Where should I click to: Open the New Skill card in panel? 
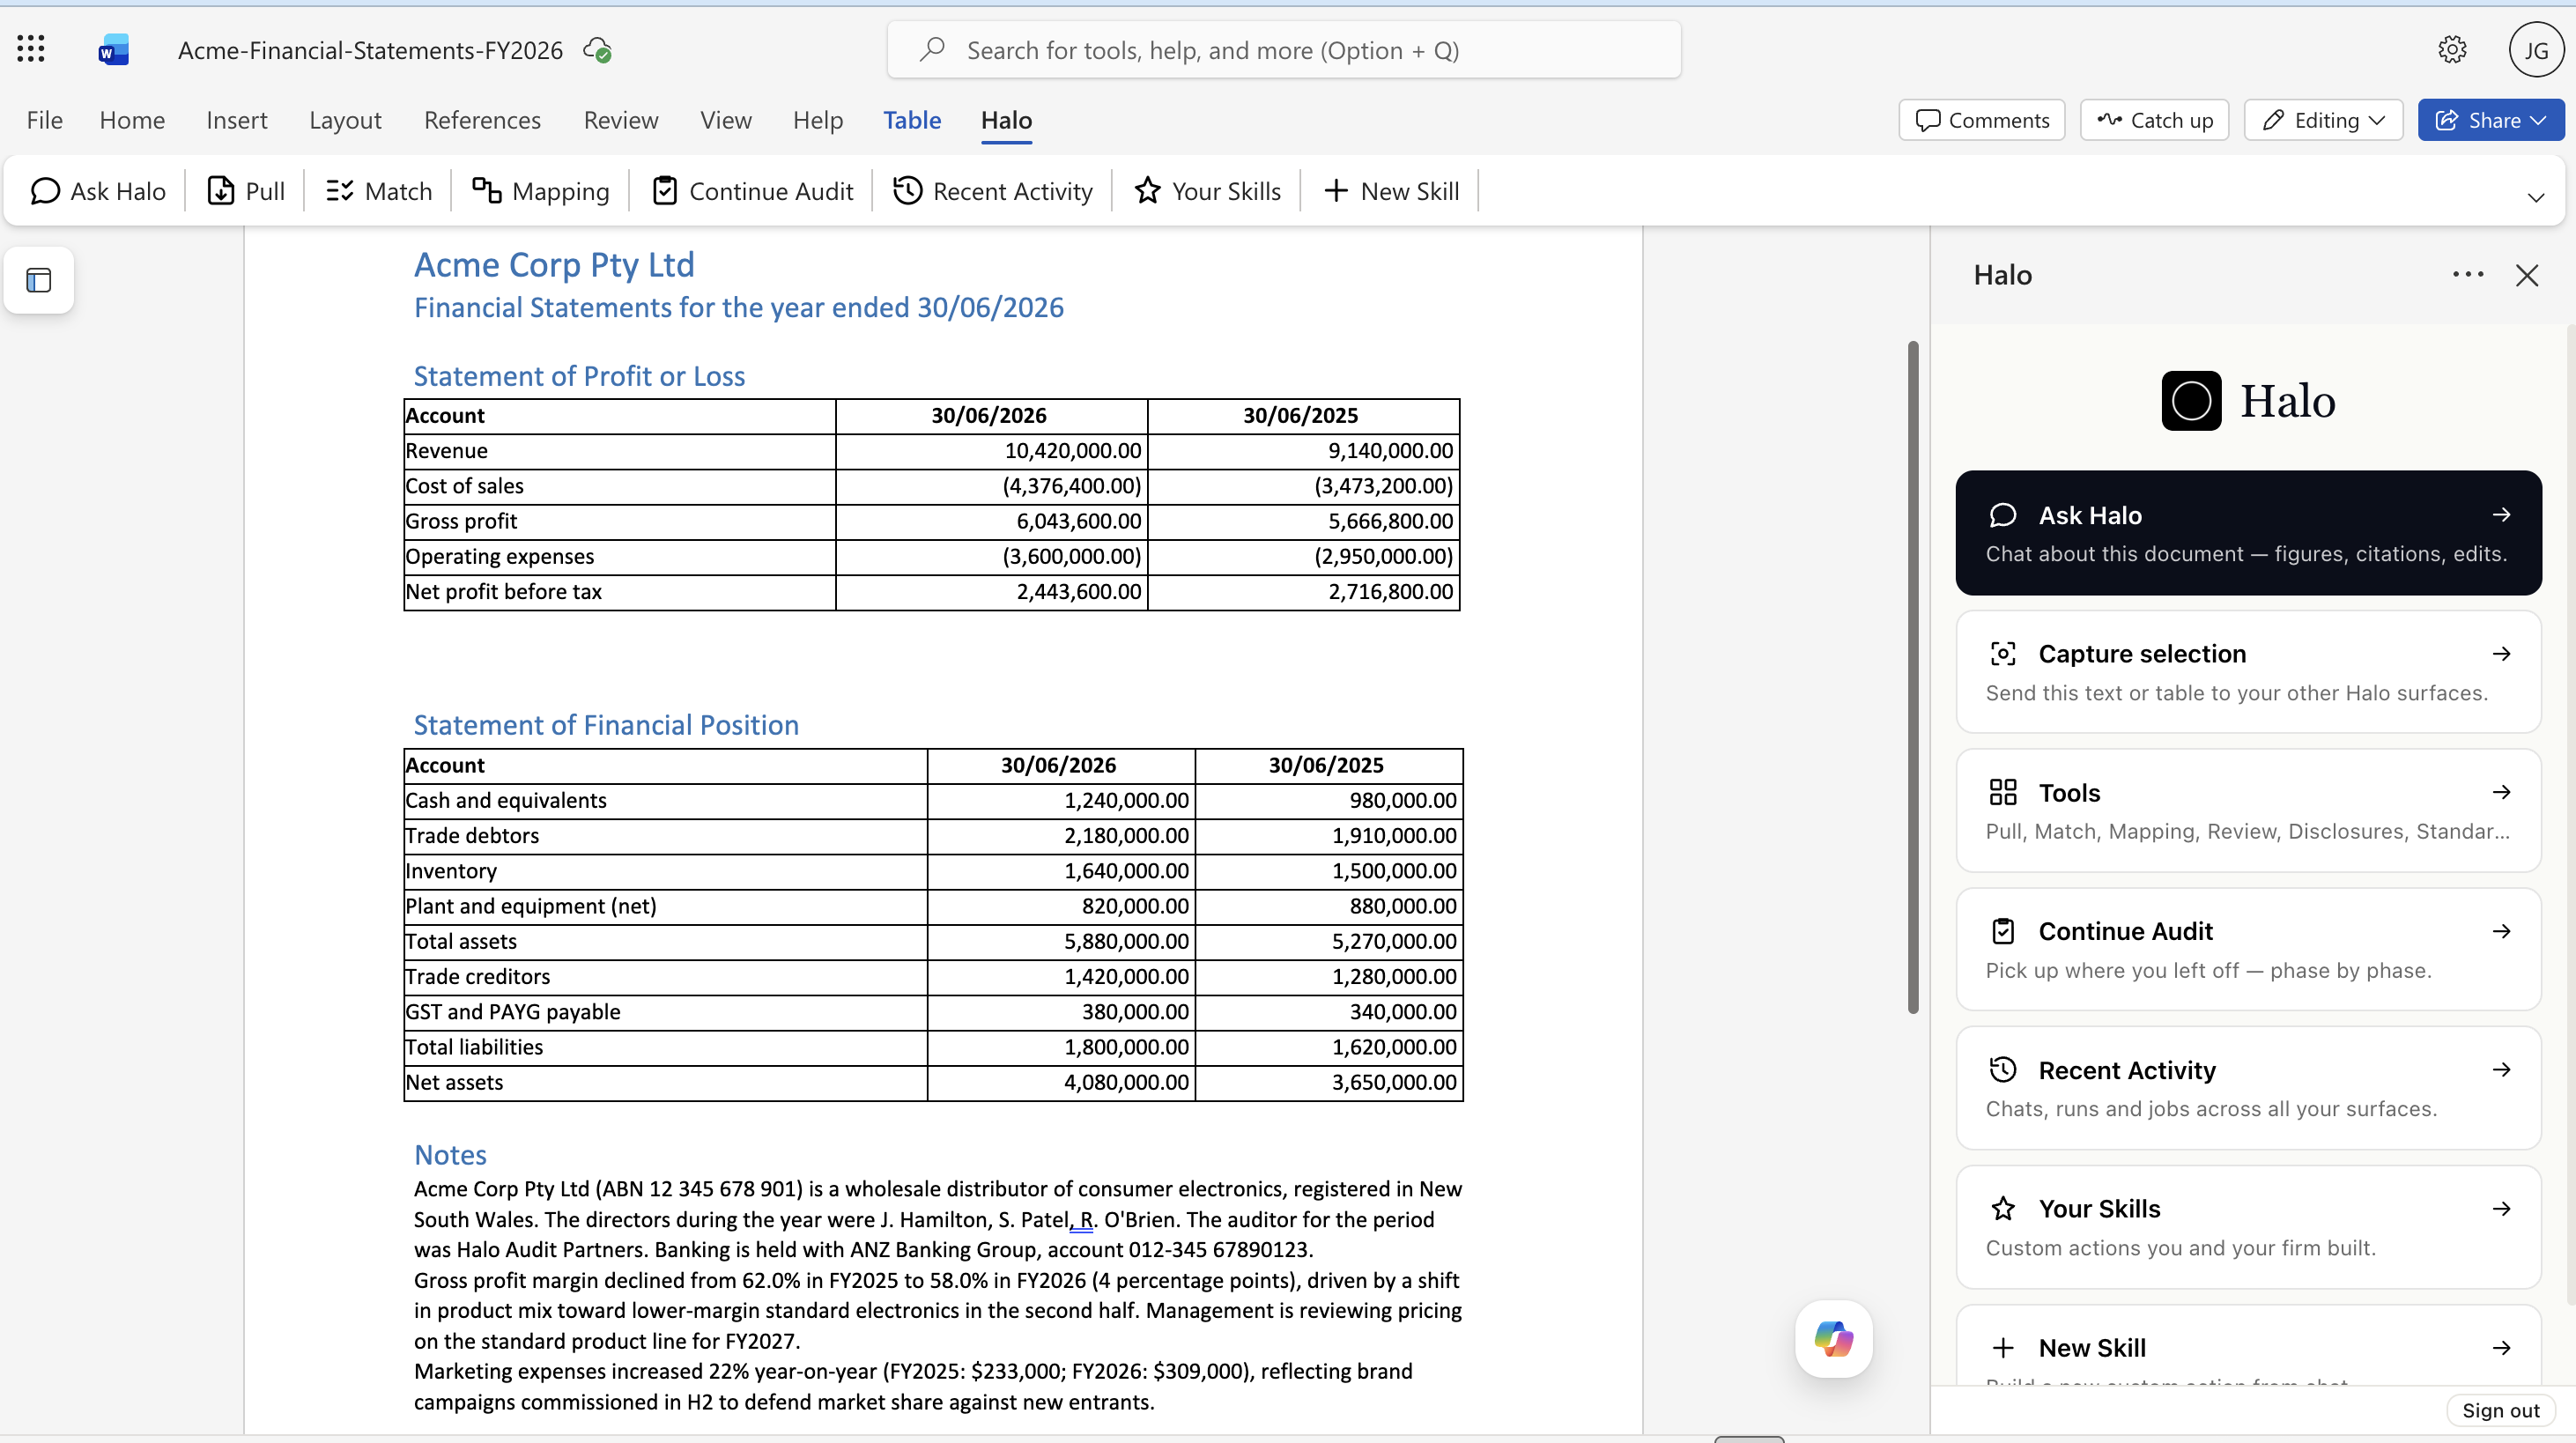2248,1346
